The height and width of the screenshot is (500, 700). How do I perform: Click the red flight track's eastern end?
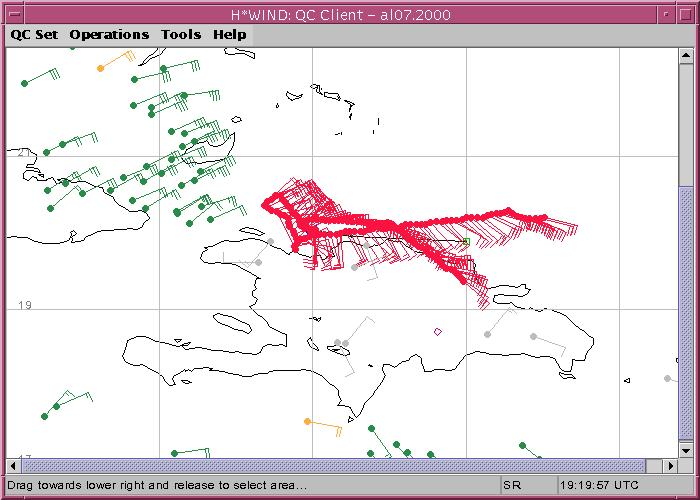coord(543,217)
